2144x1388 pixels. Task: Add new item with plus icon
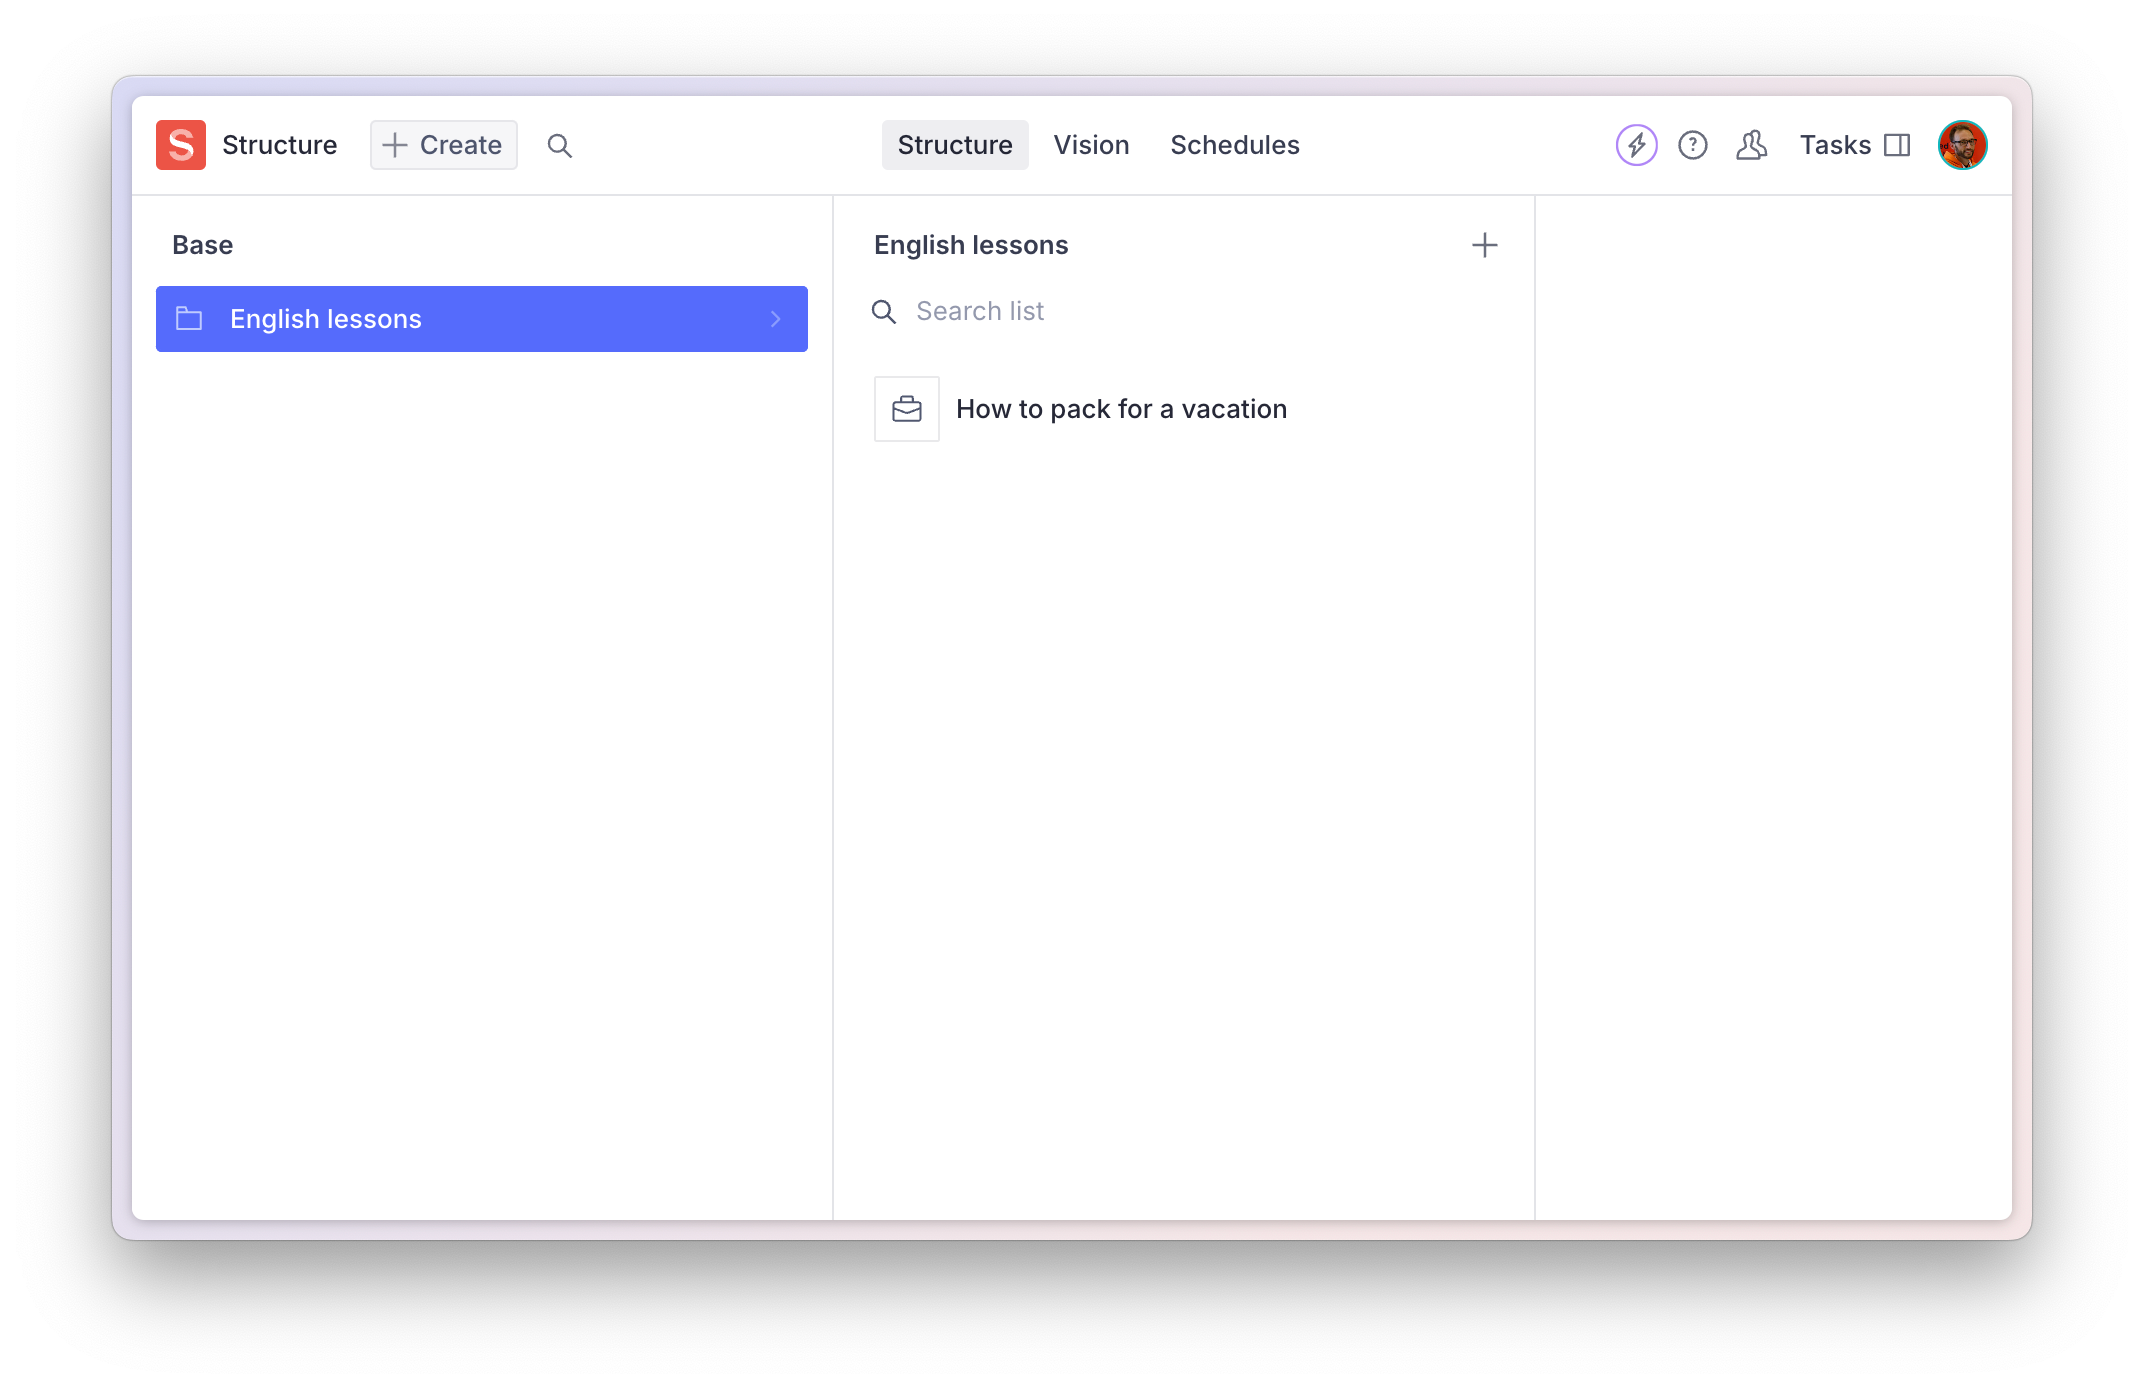click(x=1485, y=245)
